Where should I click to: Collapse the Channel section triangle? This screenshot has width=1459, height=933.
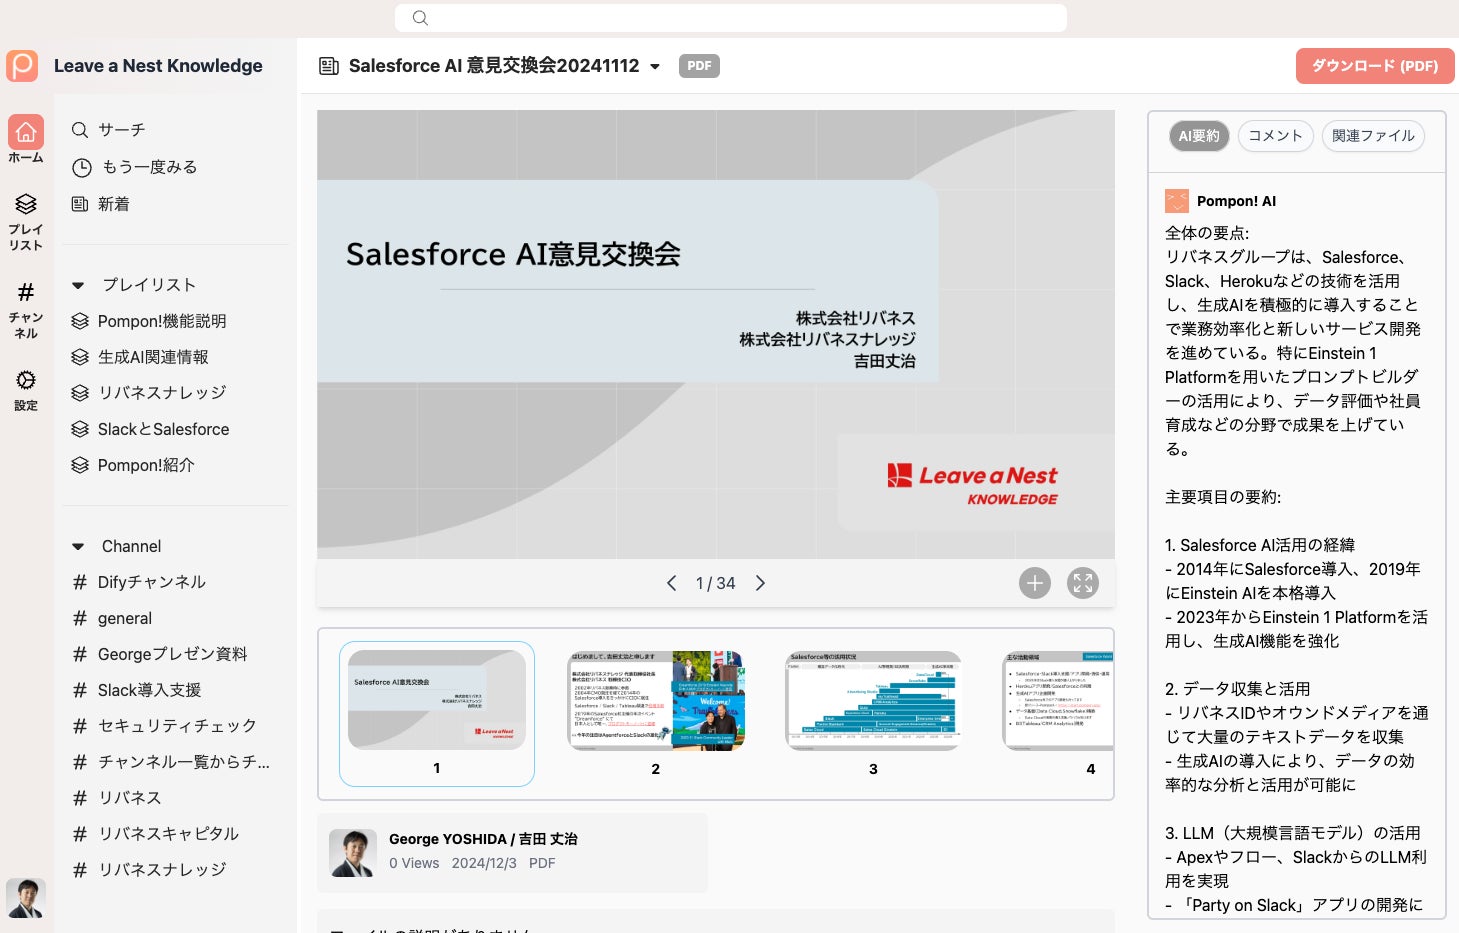click(78, 546)
